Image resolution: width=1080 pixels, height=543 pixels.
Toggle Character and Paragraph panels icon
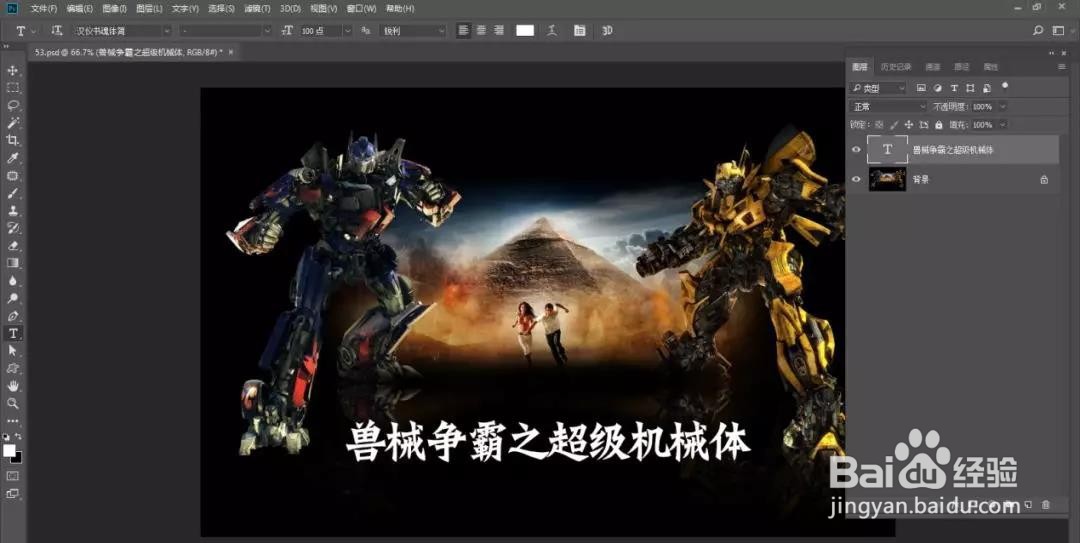point(579,30)
